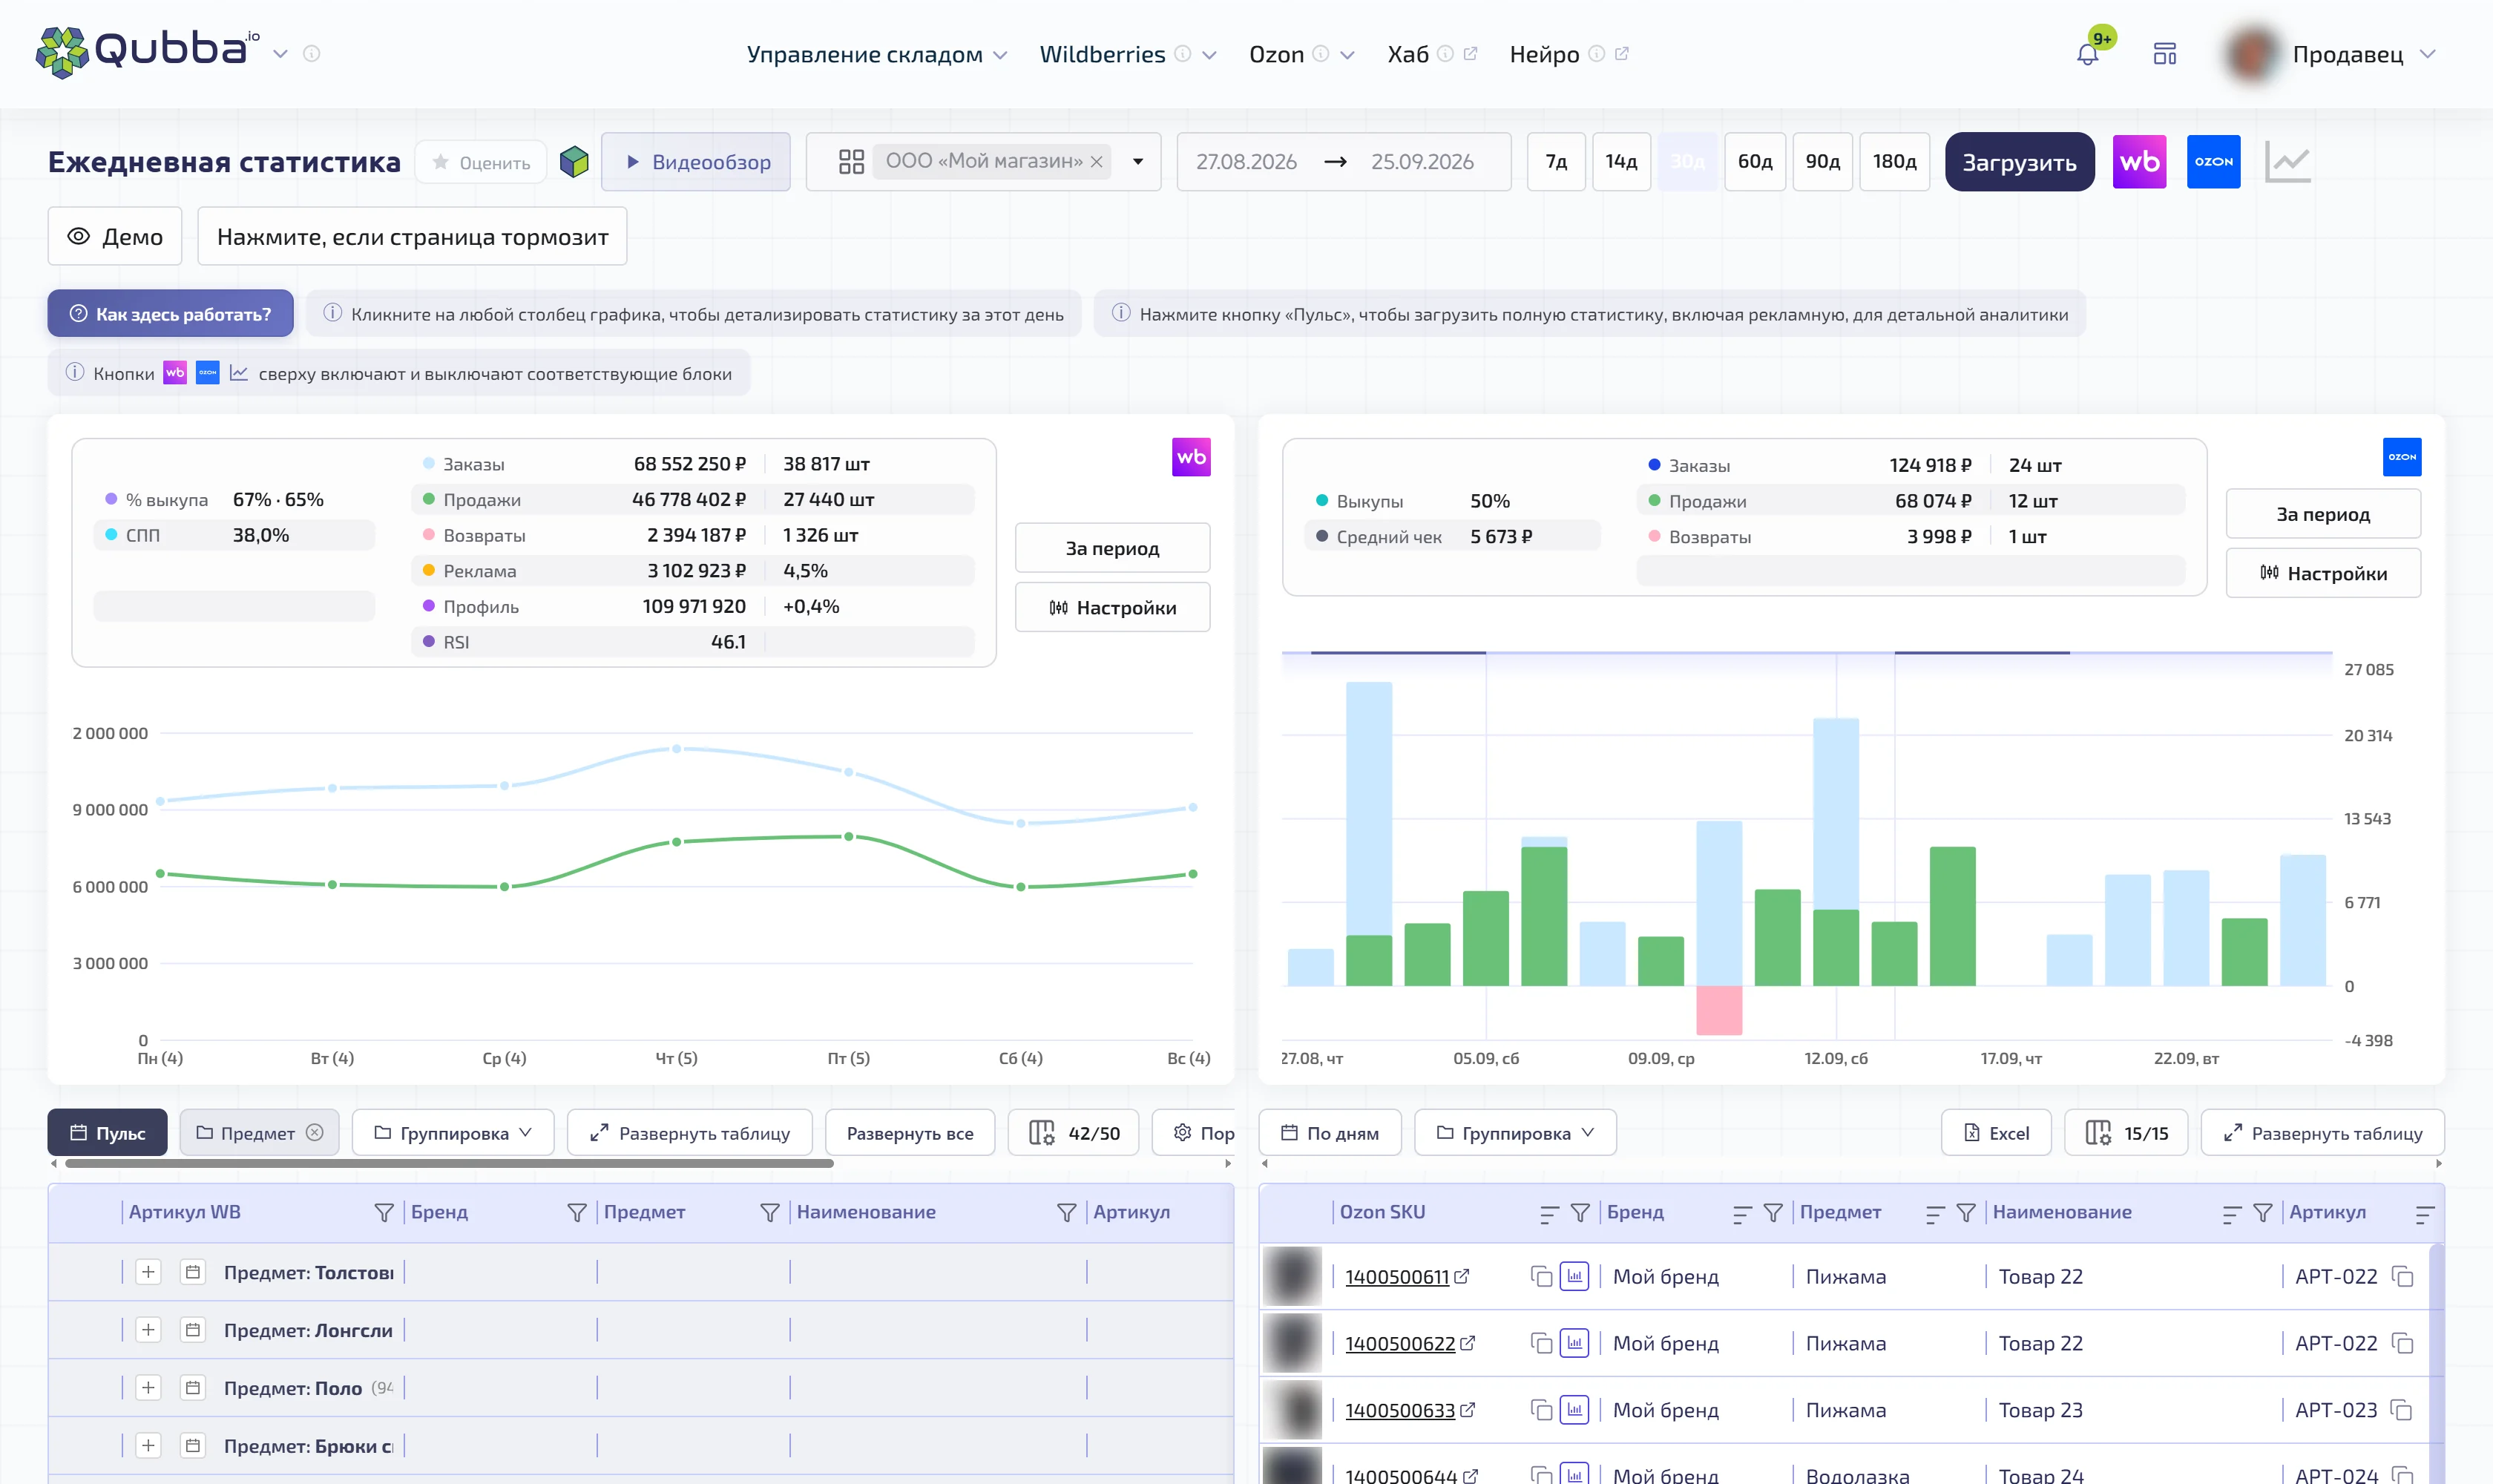Open Как здесь работать? help
The height and width of the screenshot is (1484, 2493).
click(170, 314)
